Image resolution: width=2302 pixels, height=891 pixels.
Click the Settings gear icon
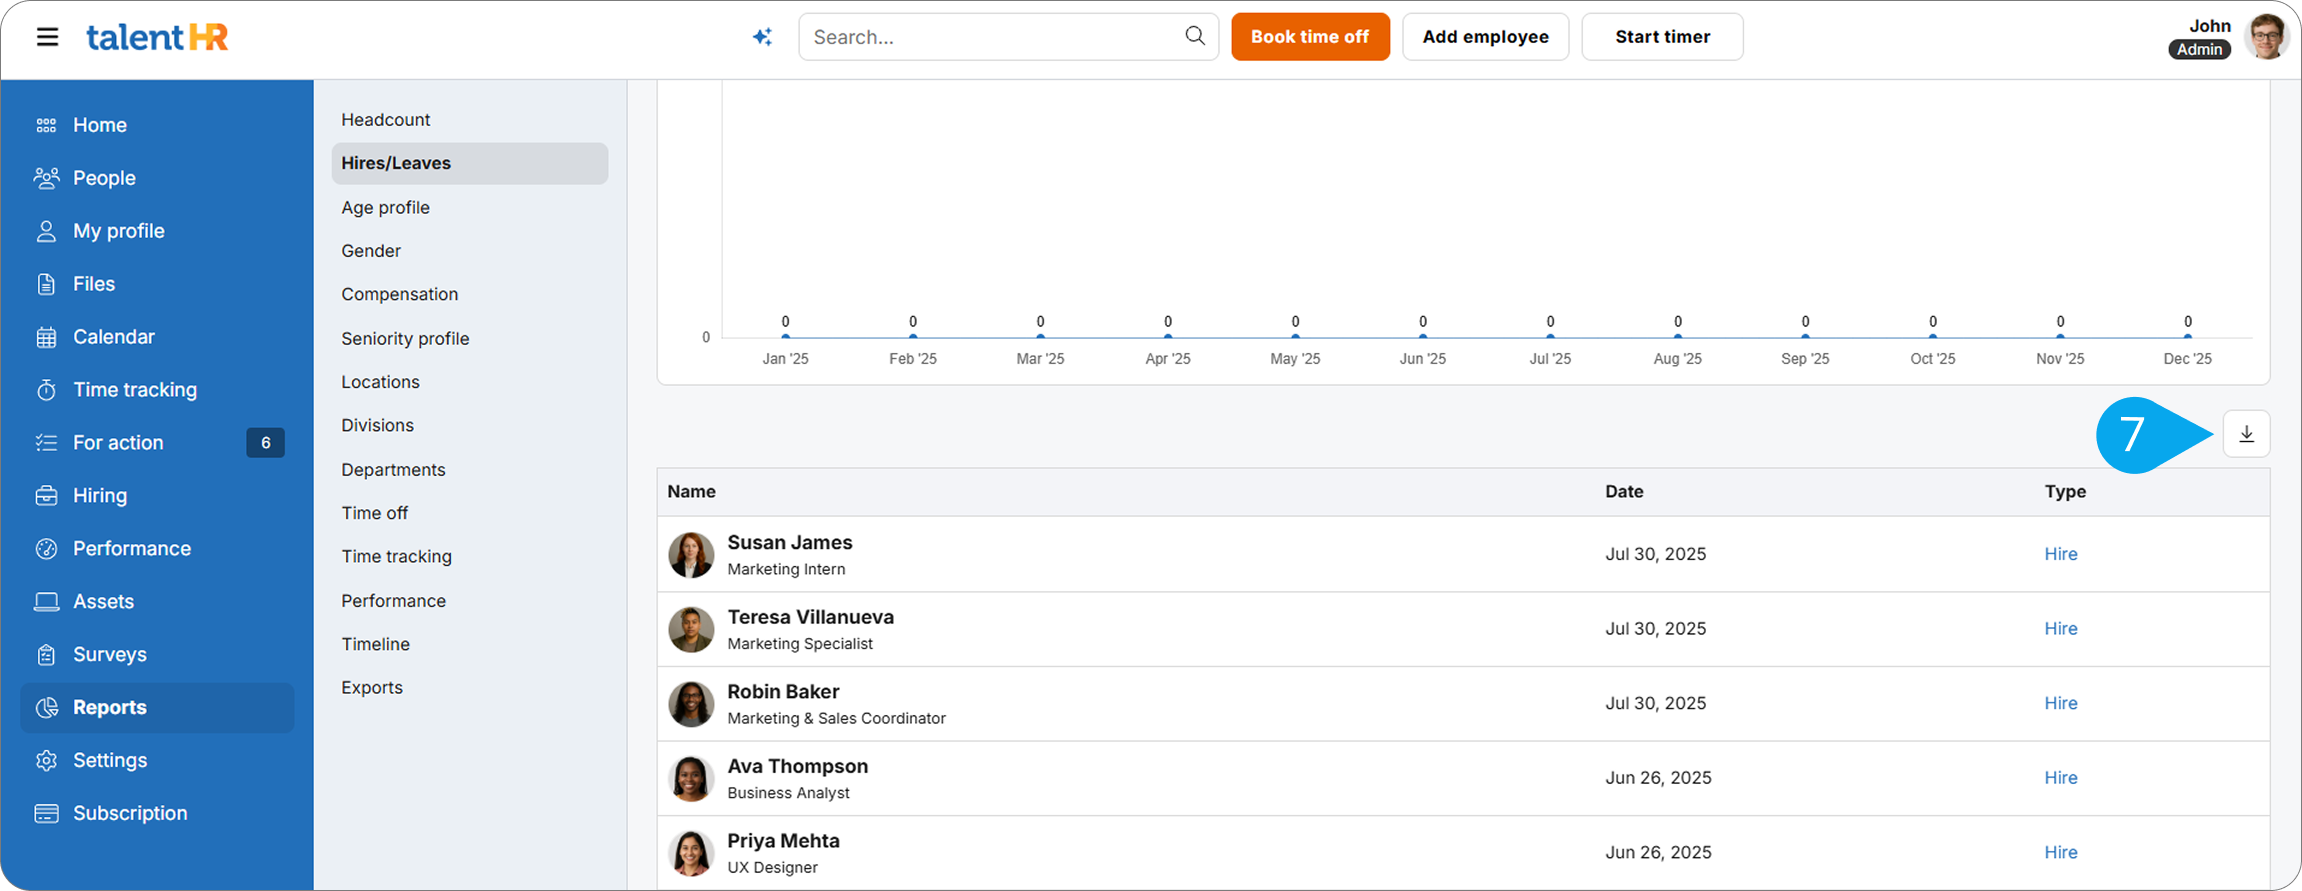pos(46,760)
